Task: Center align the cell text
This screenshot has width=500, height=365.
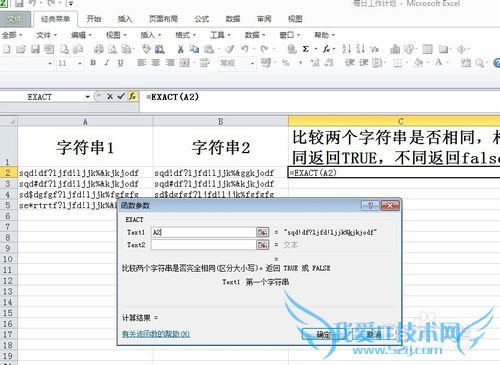Action: [x=156, y=63]
